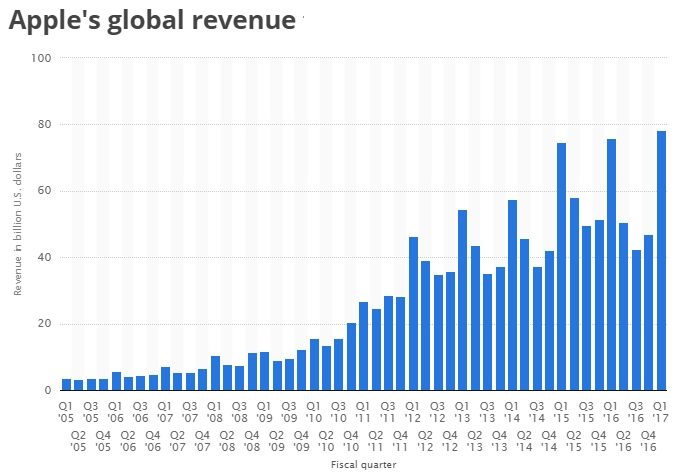Viewport: 678px width, 476px height.
Task: Click the 'Apple's global revenue' title
Action: click(152, 20)
